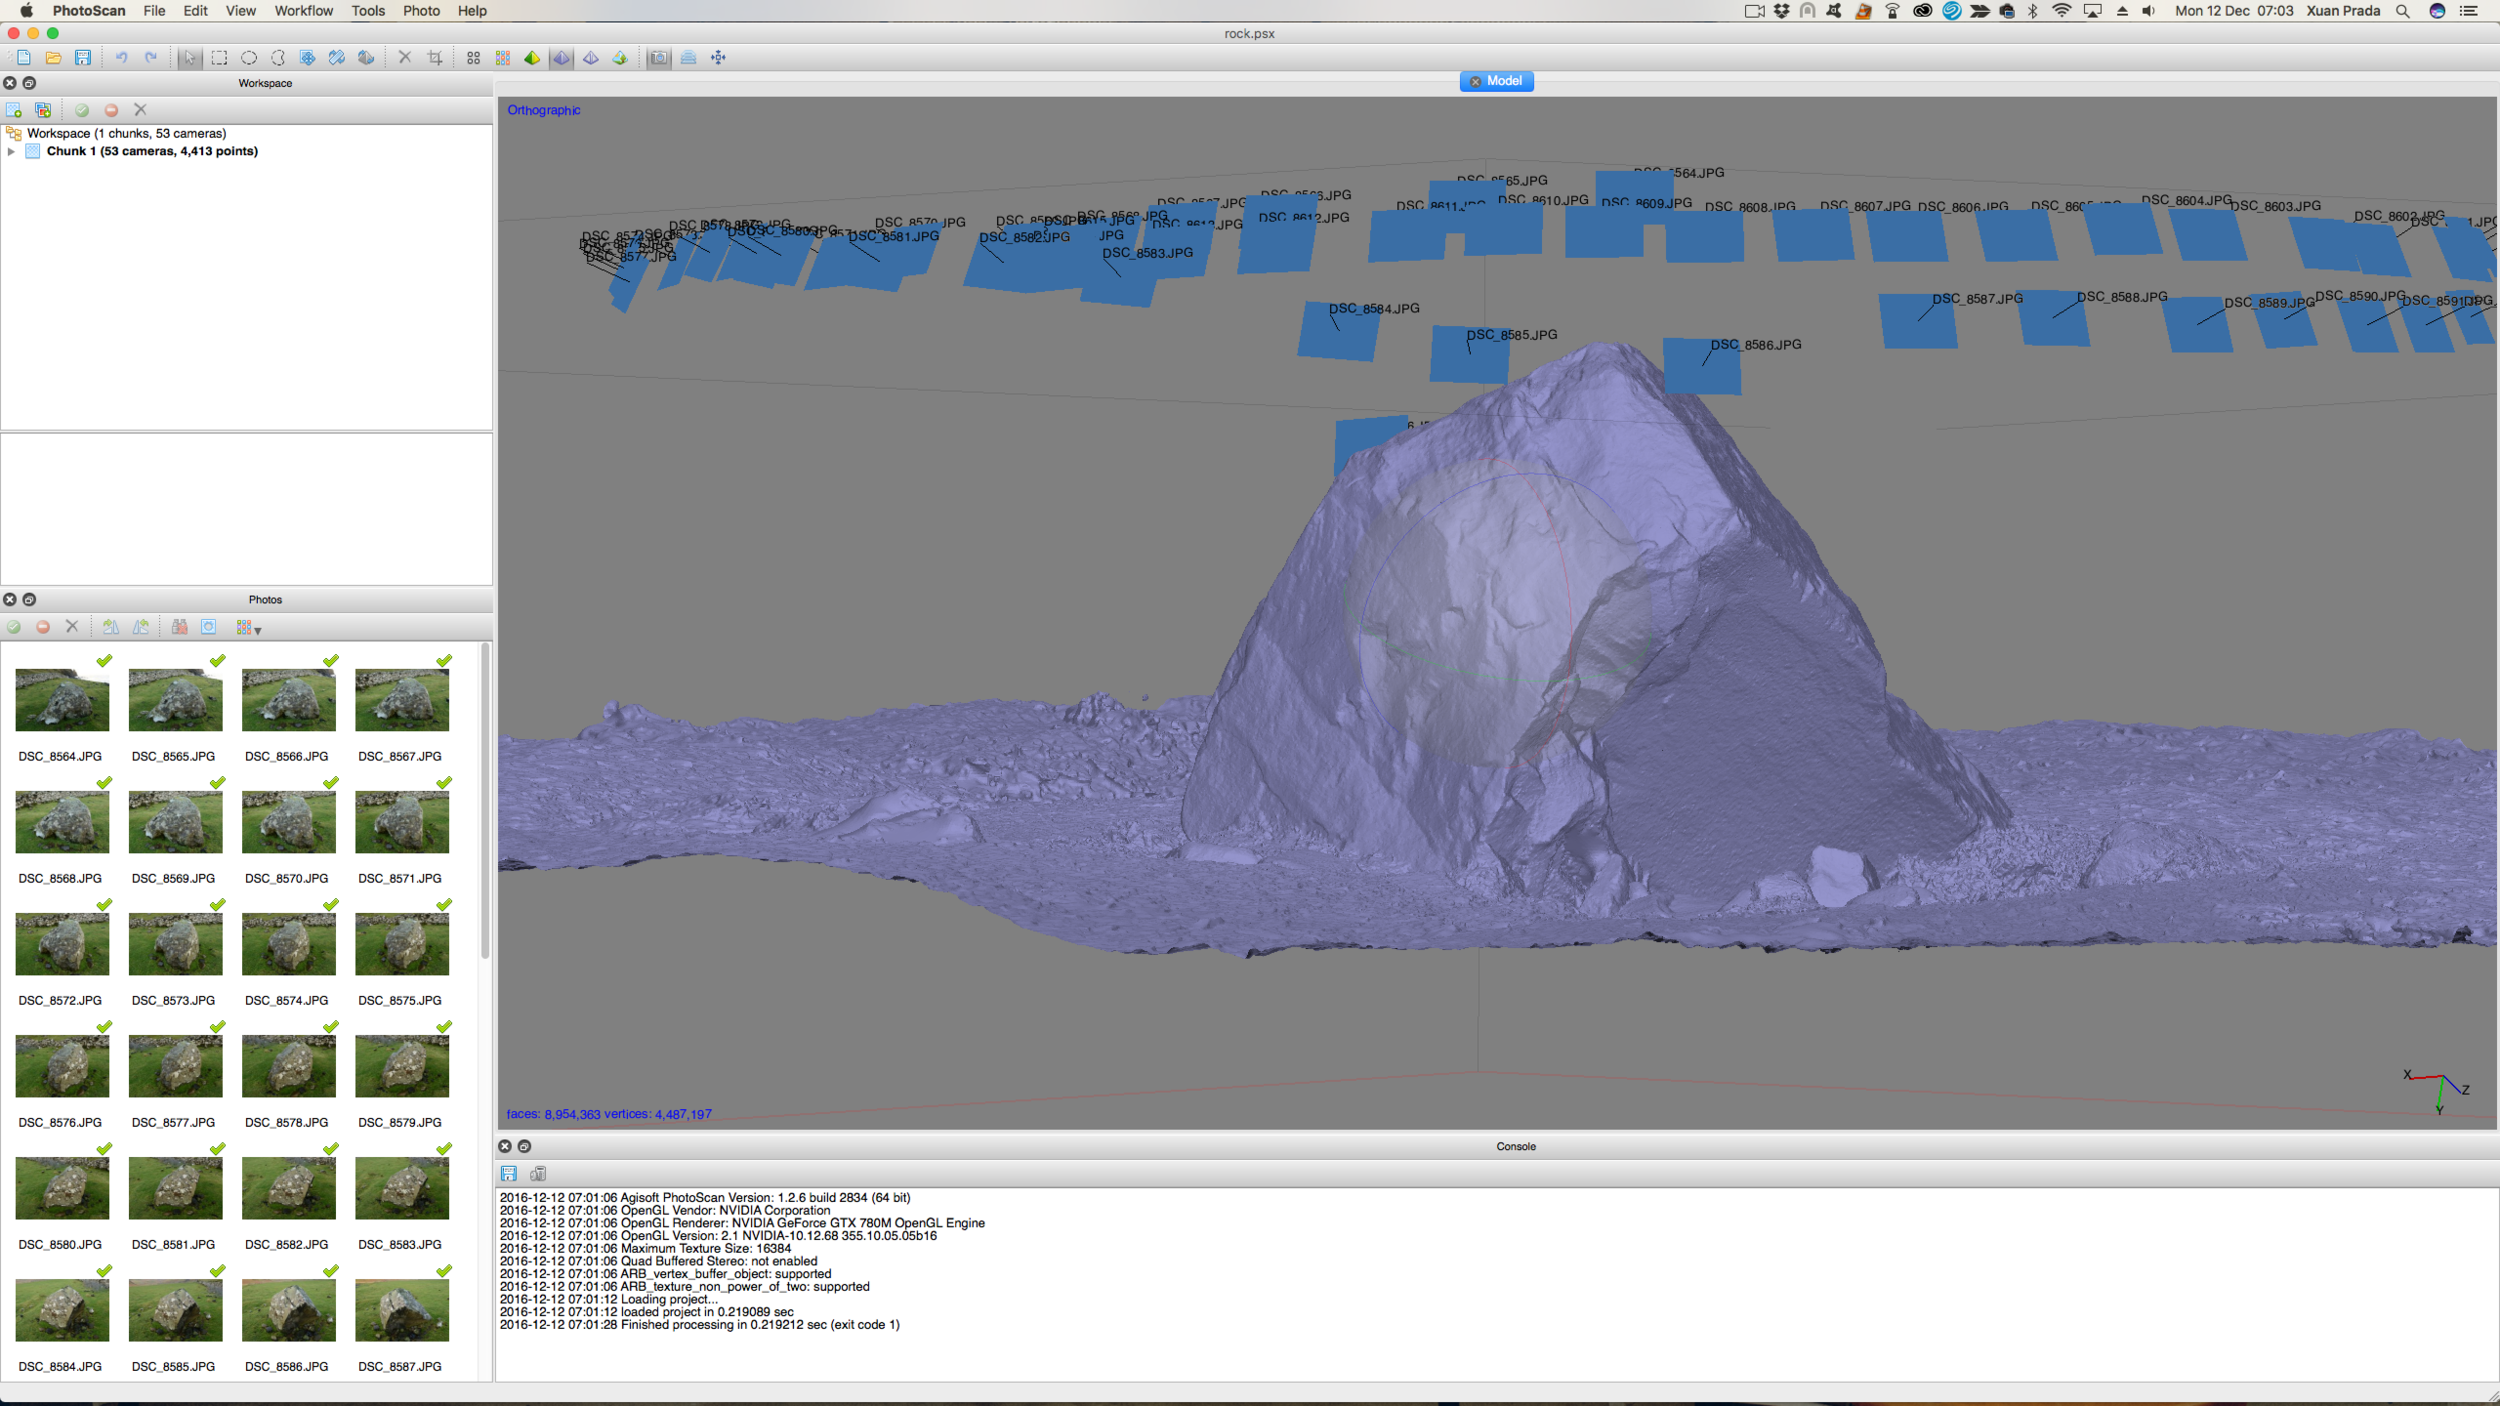
Task: Toggle Show Cameras button in toolbar
Action: click(x=659, y=58)
